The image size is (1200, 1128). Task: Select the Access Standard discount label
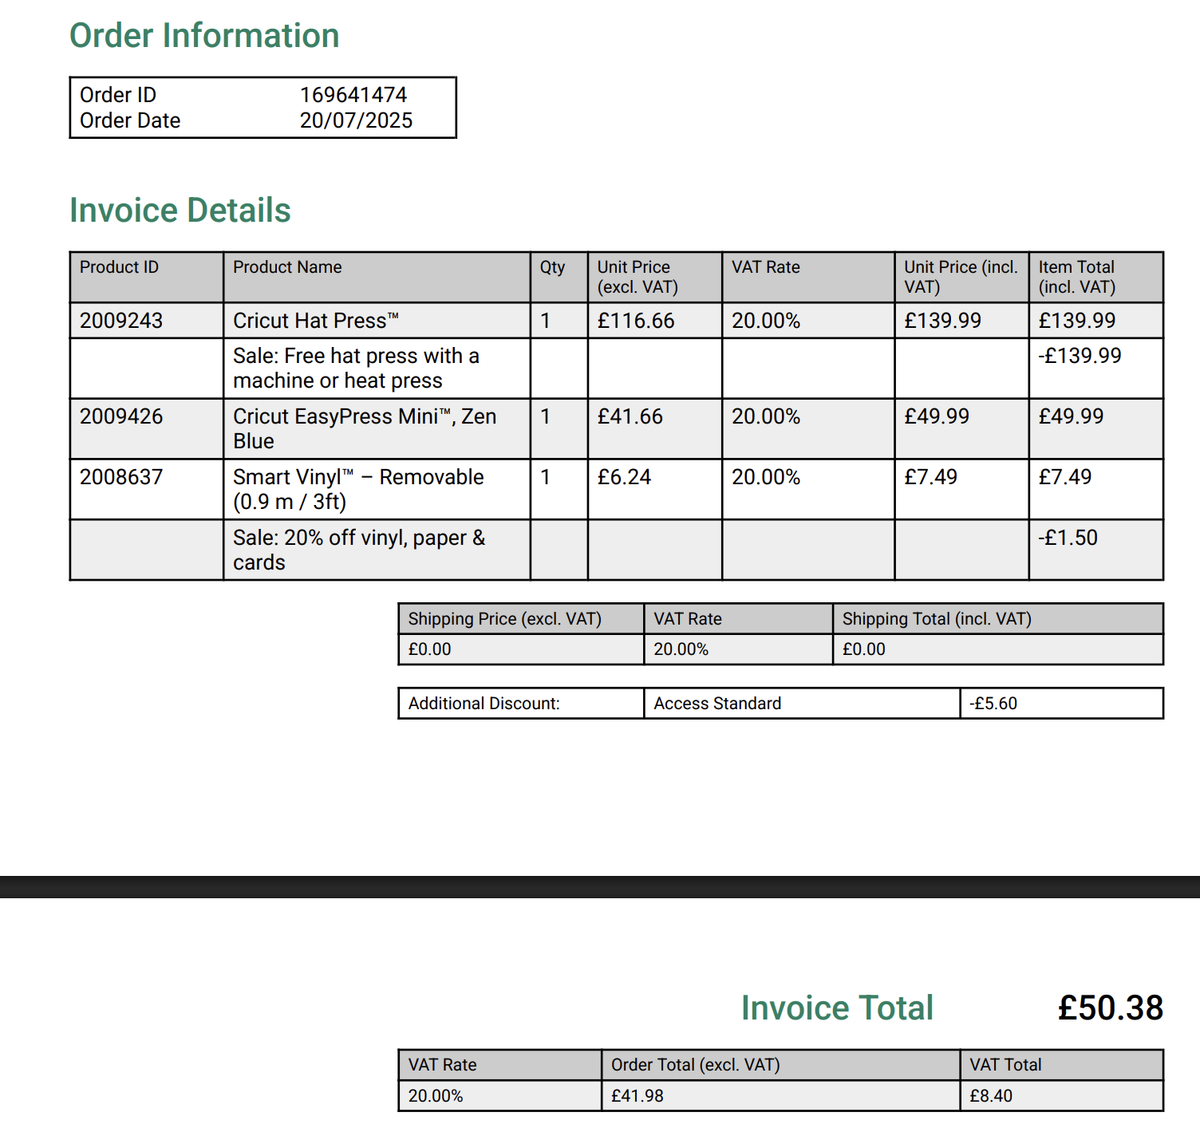tap(717, 704)
